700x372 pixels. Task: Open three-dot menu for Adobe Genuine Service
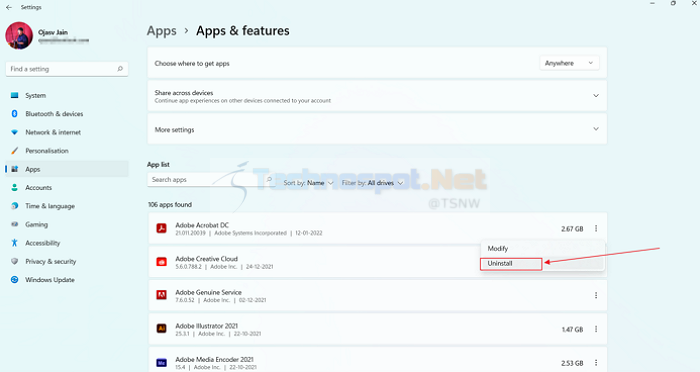(x=596, y=296)
